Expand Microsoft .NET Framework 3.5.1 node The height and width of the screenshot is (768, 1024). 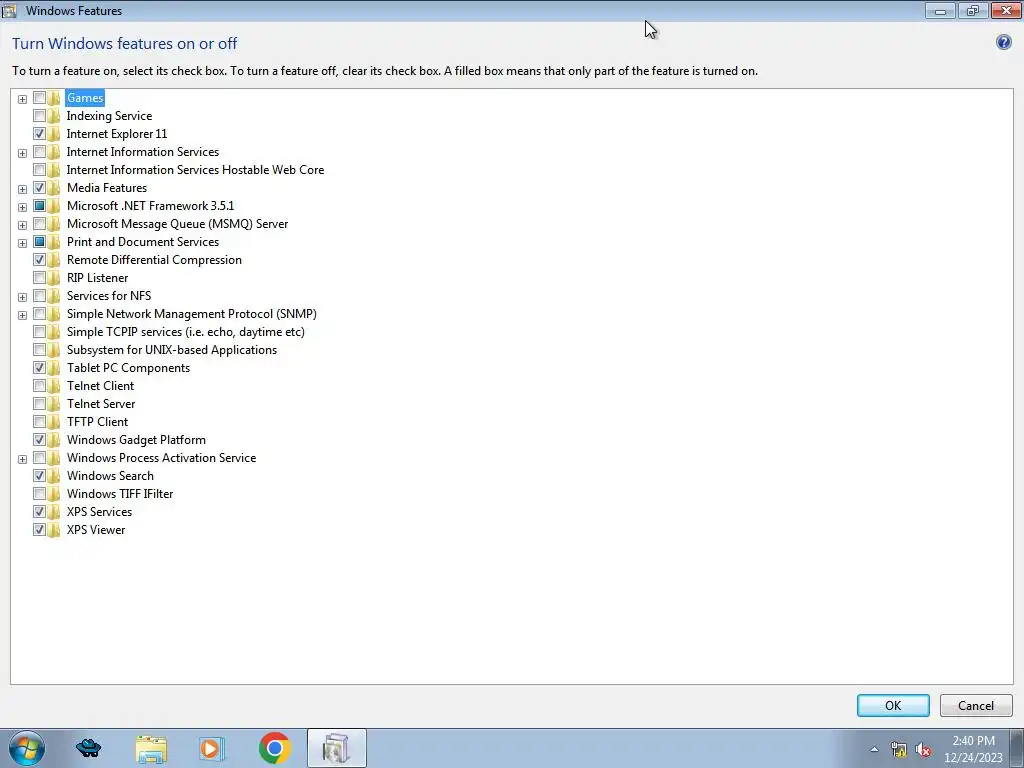click(22, 207)
